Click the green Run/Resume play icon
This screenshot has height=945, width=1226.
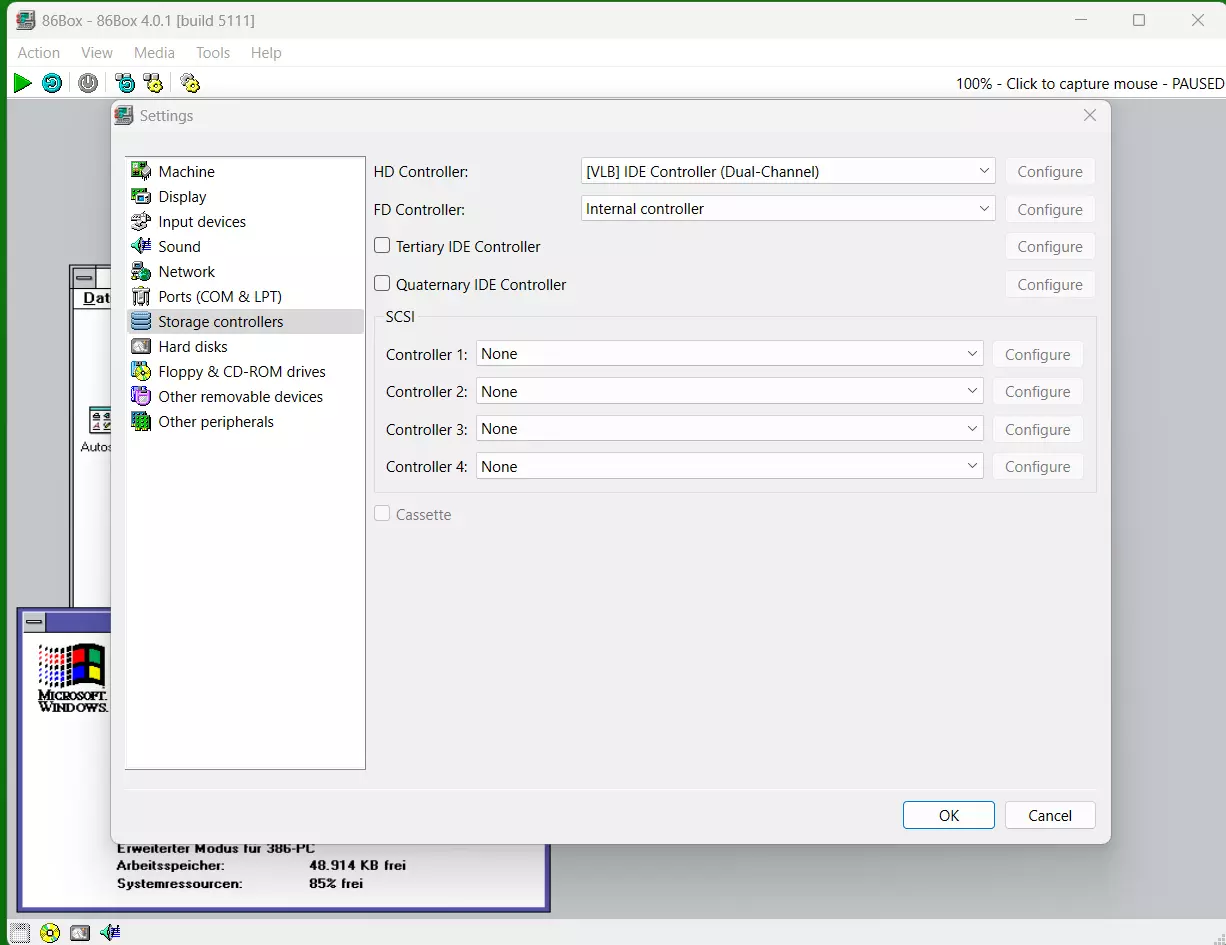22,84
